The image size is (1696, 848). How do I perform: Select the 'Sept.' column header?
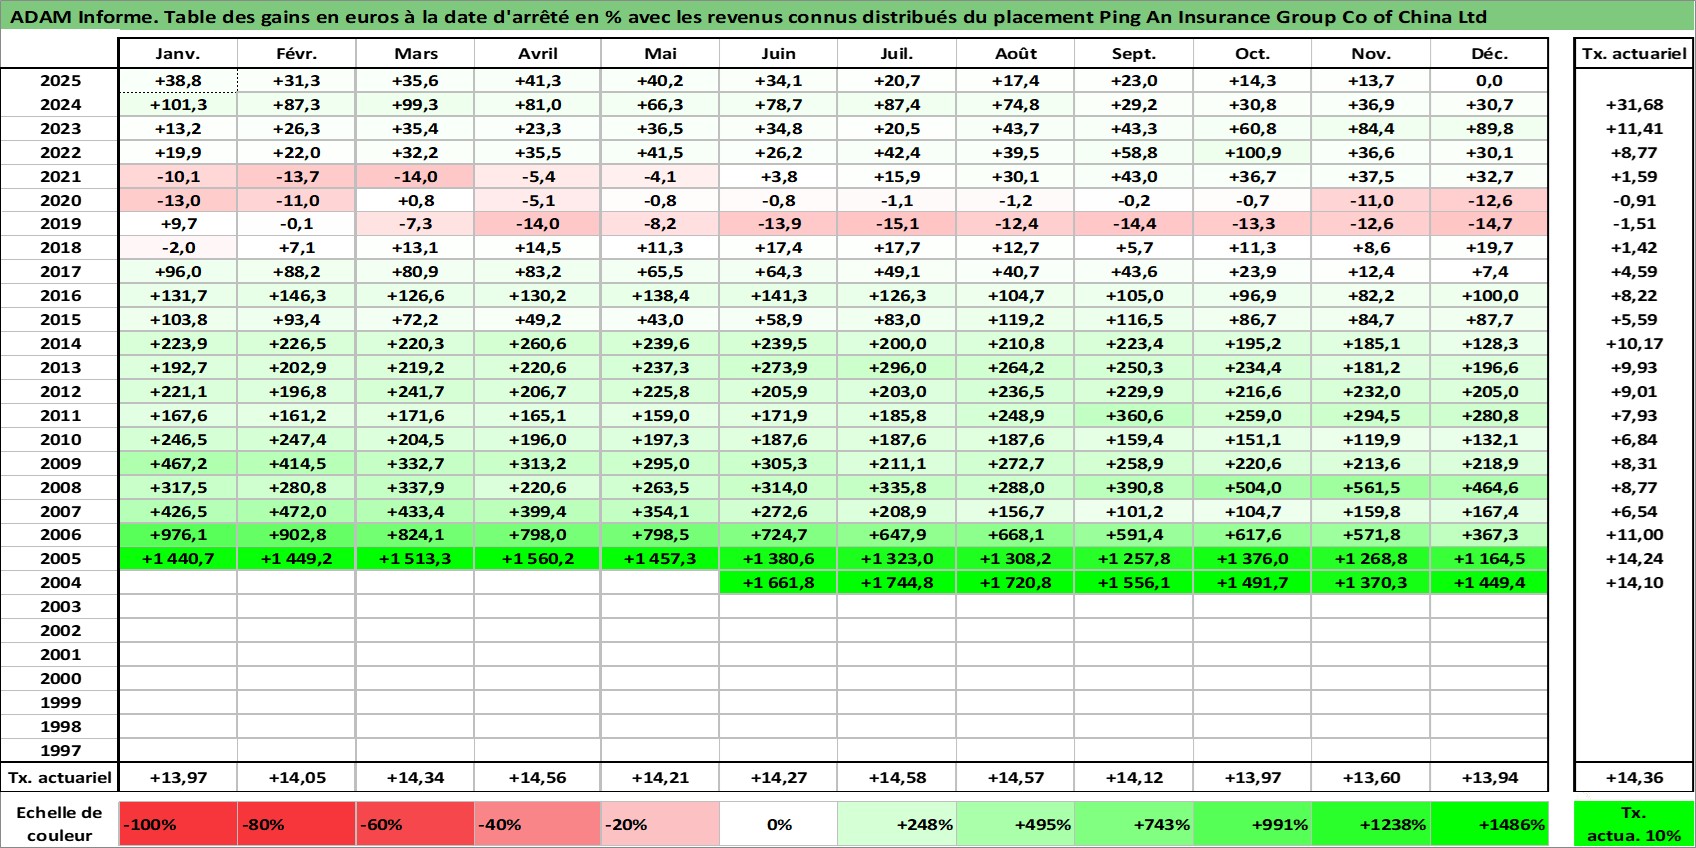coord(1134,54)
